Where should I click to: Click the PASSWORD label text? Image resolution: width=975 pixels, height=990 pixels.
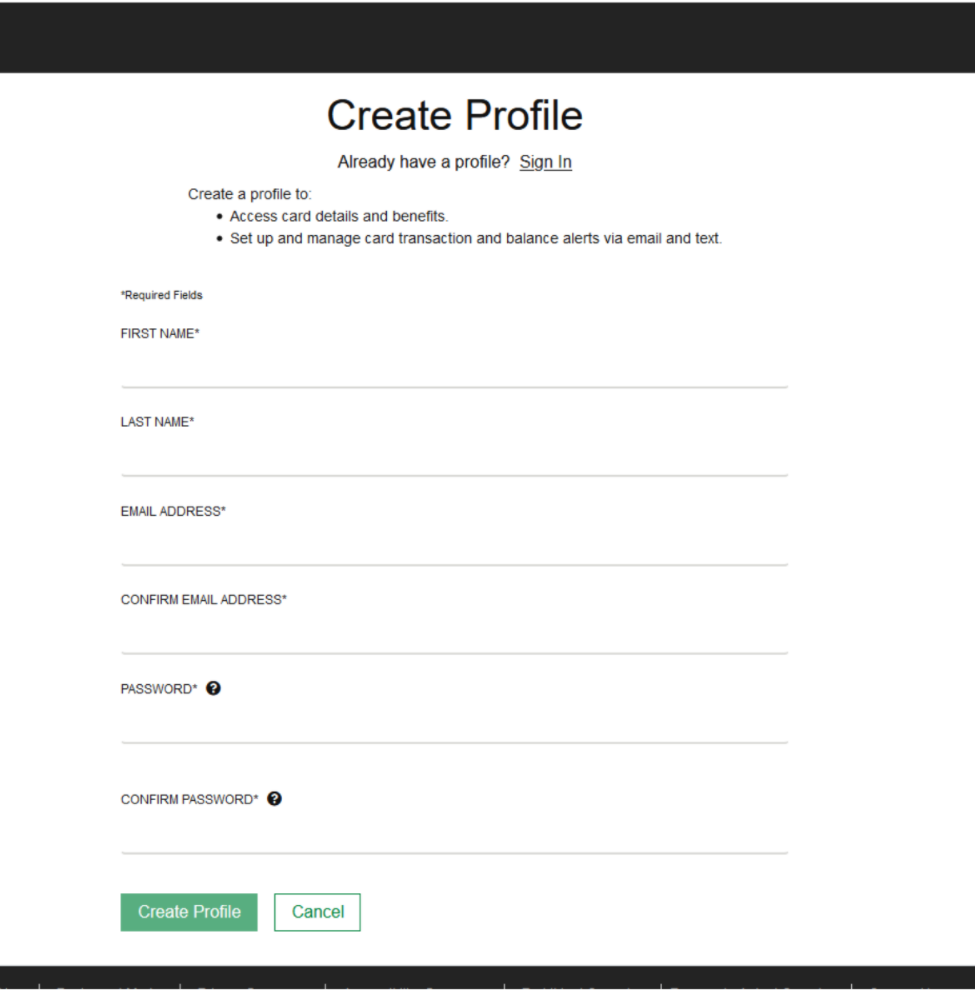159,689
